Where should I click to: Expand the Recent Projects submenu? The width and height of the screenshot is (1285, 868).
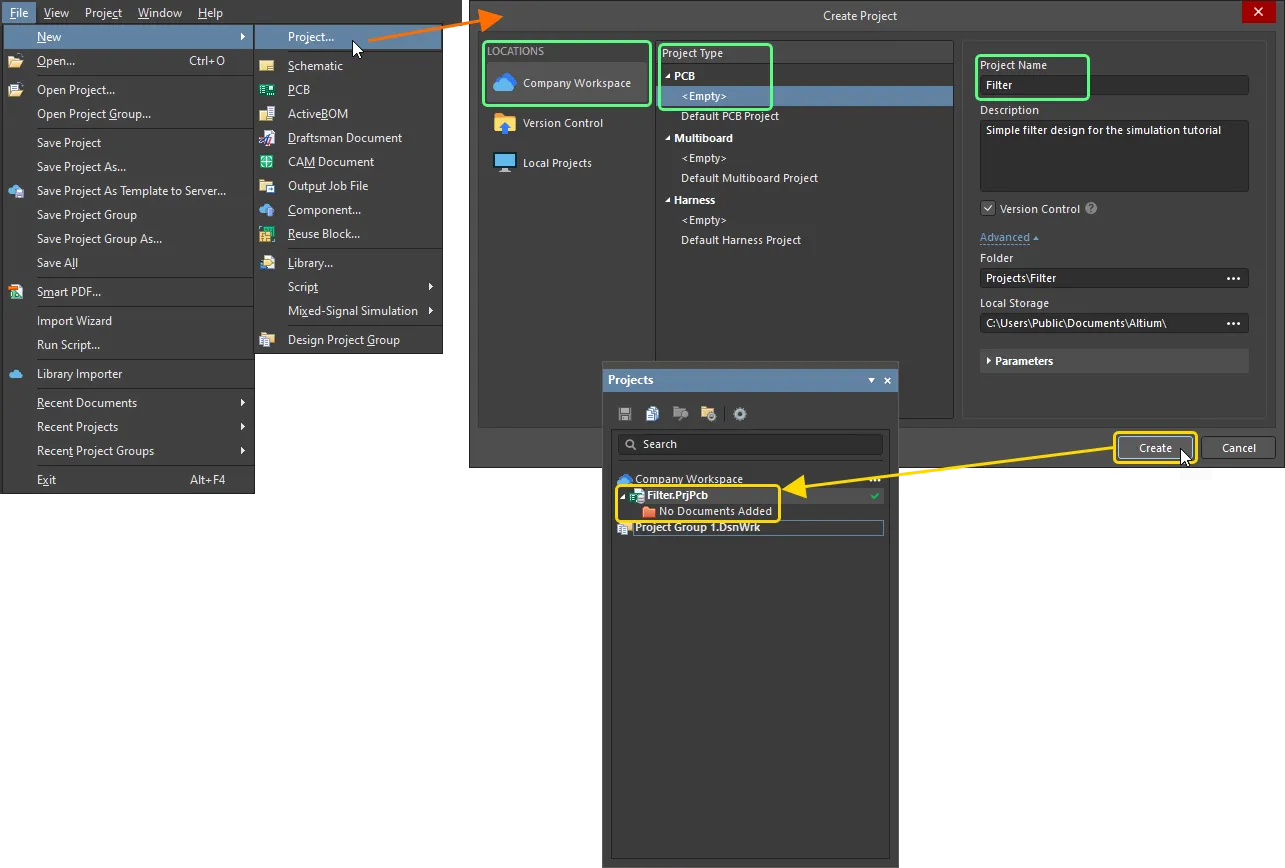pos(243,427)
